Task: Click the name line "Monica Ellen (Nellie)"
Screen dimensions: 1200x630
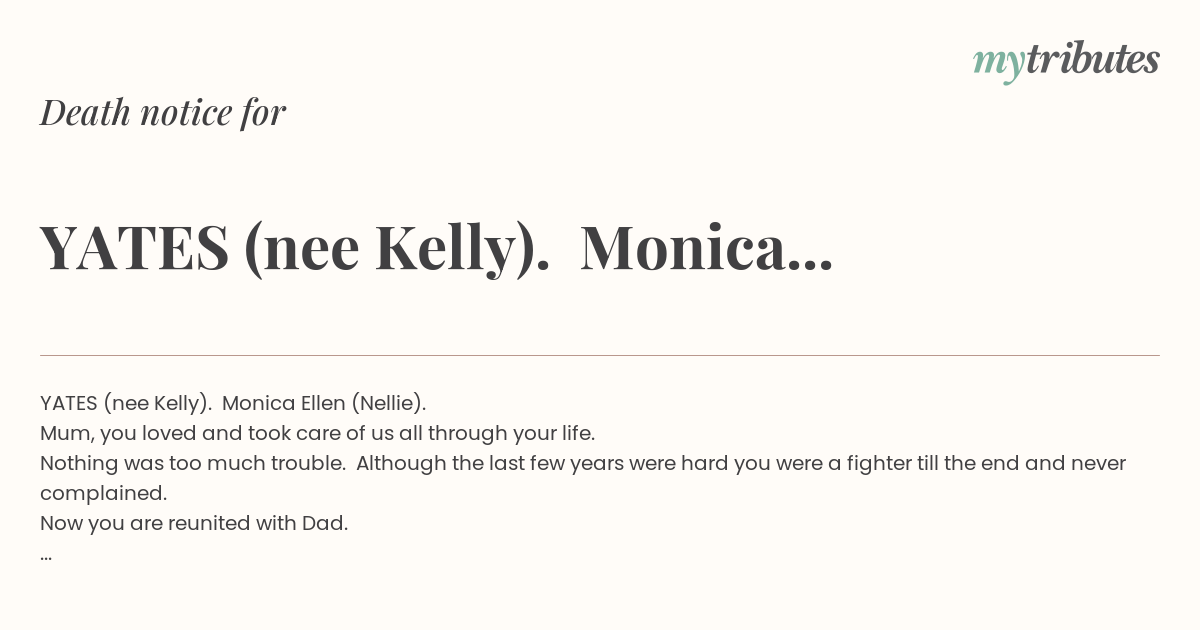Action: tap(324, 403)
